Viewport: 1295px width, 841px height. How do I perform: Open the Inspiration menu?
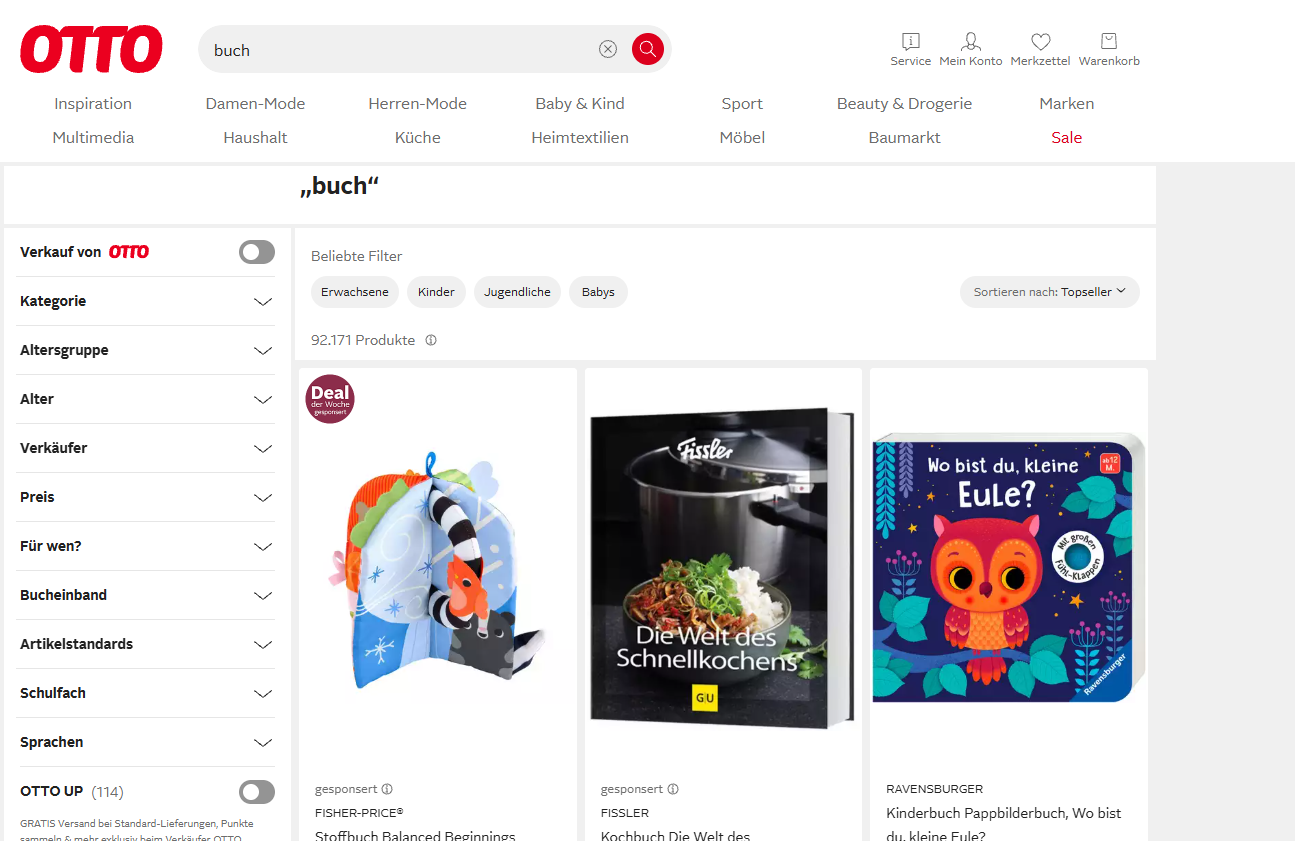click(x=93, y=104)
